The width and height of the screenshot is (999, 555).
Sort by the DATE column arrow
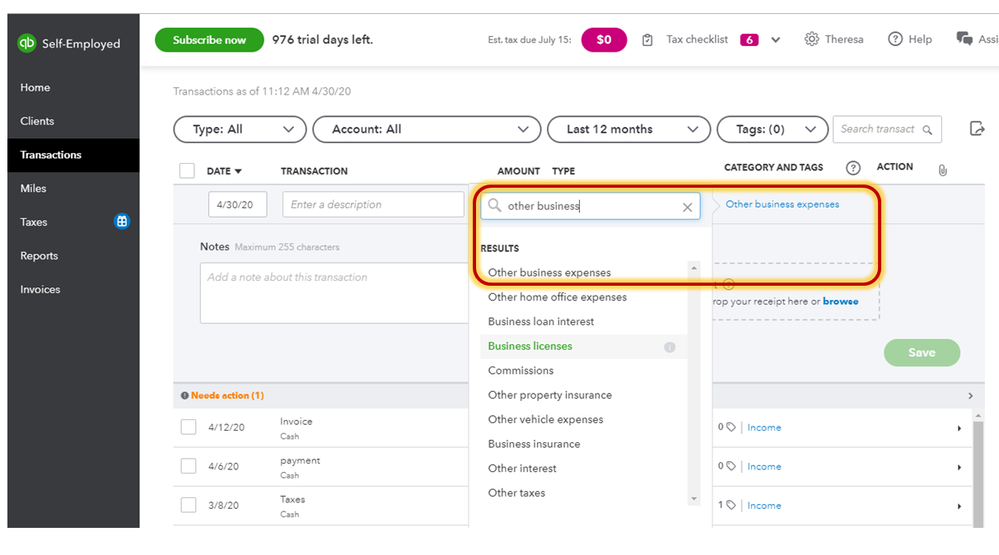238,171
